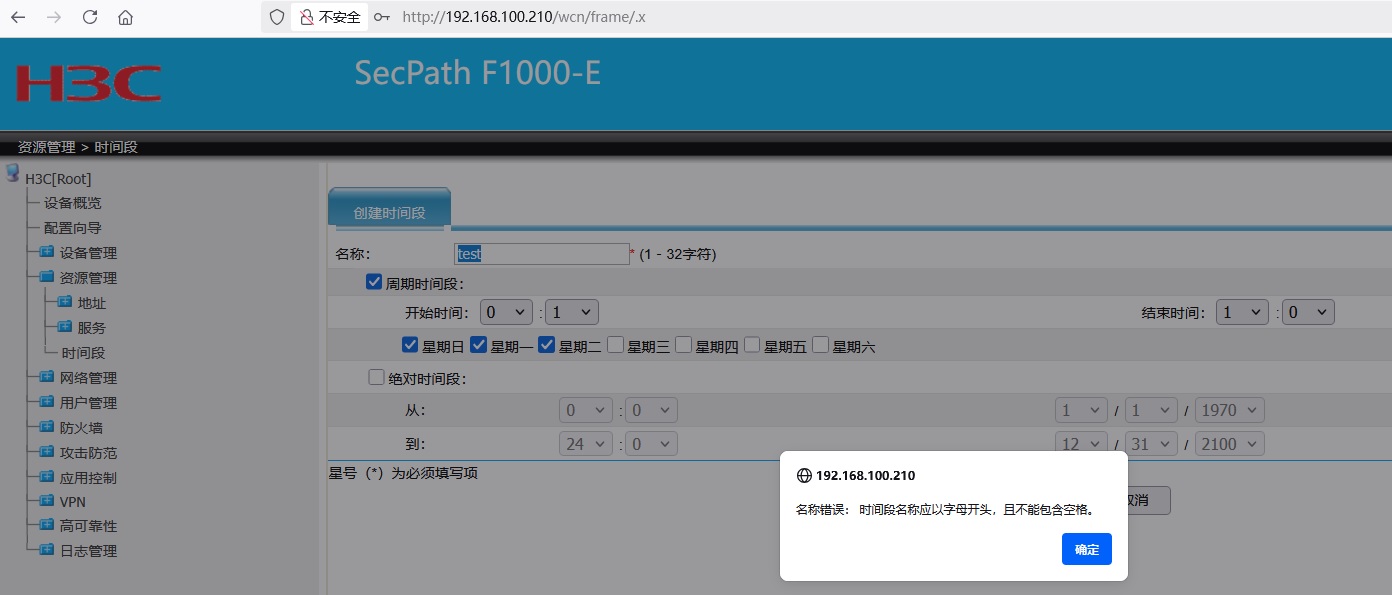This screenshot has width=1392, height=595.
Task: Click the browser back arrow
Action: pos(19,17)
